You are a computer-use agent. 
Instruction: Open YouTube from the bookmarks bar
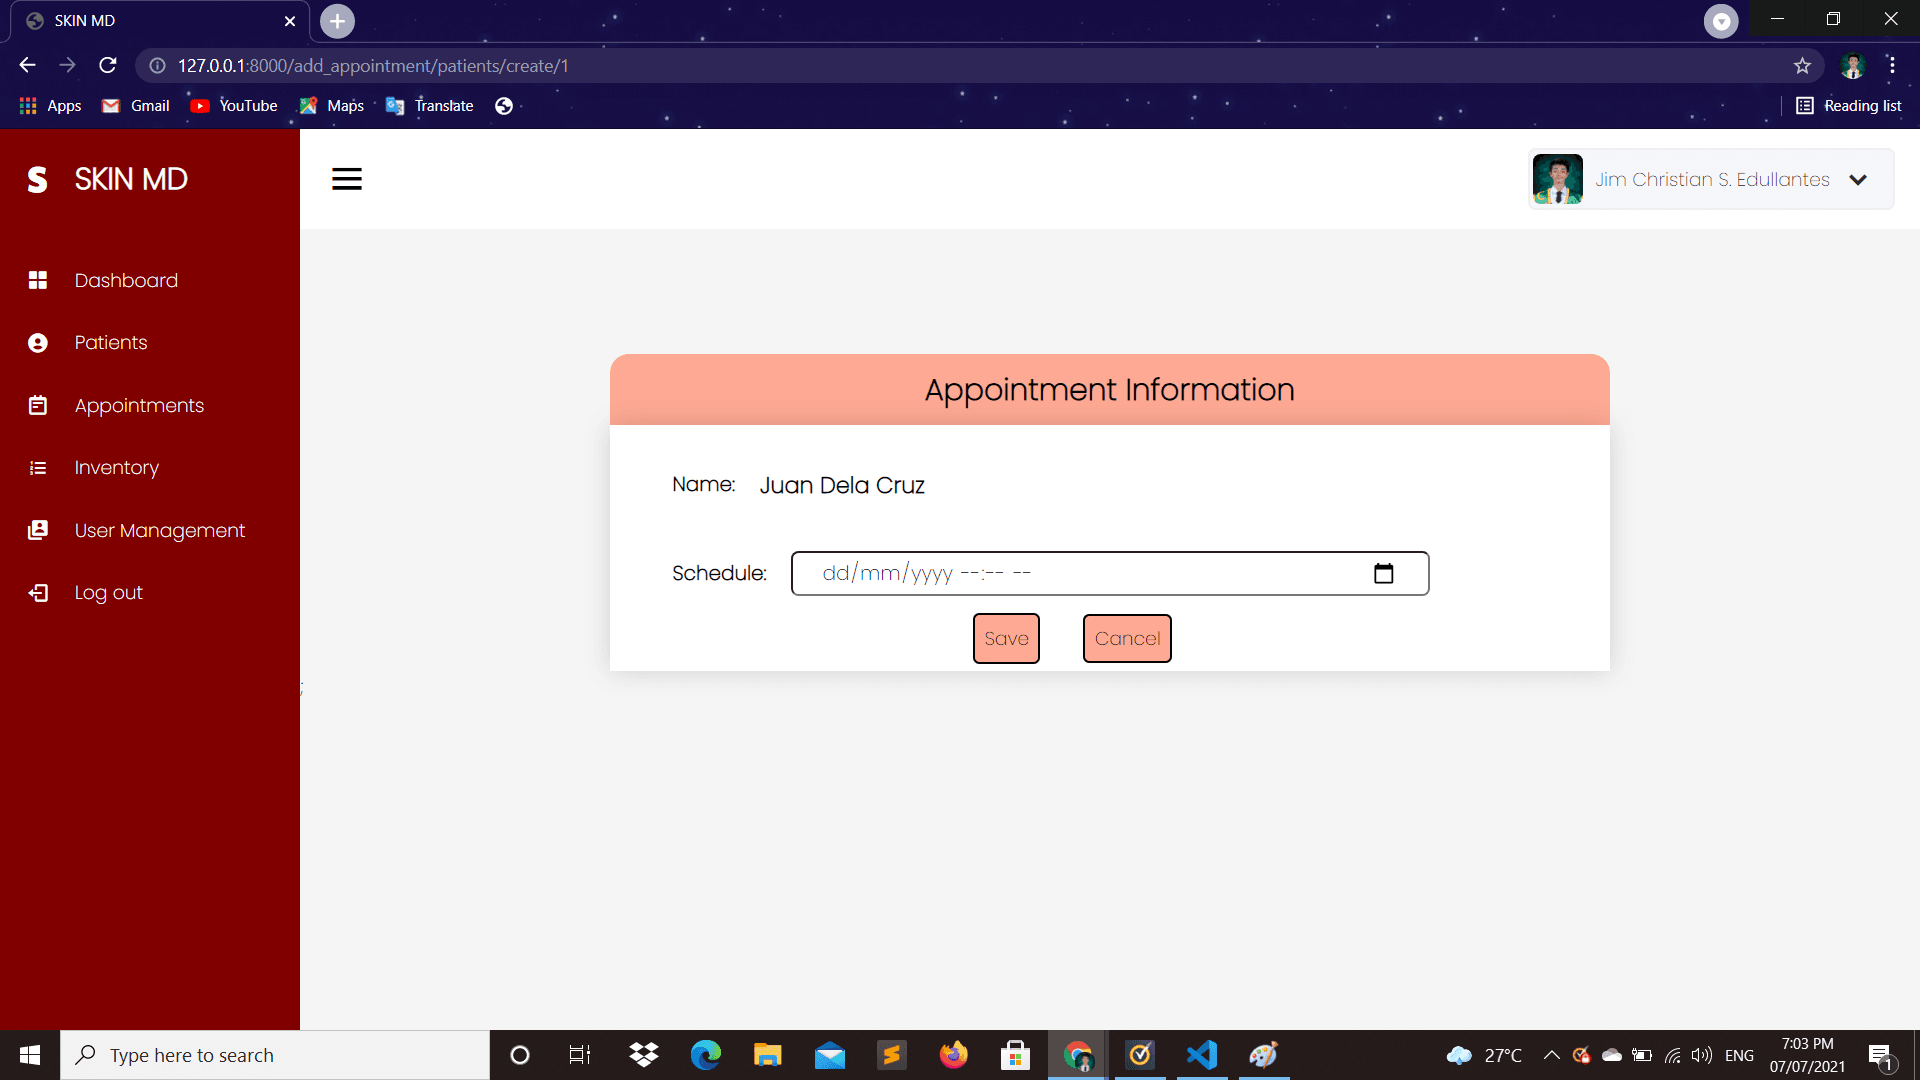click(233, 105)
